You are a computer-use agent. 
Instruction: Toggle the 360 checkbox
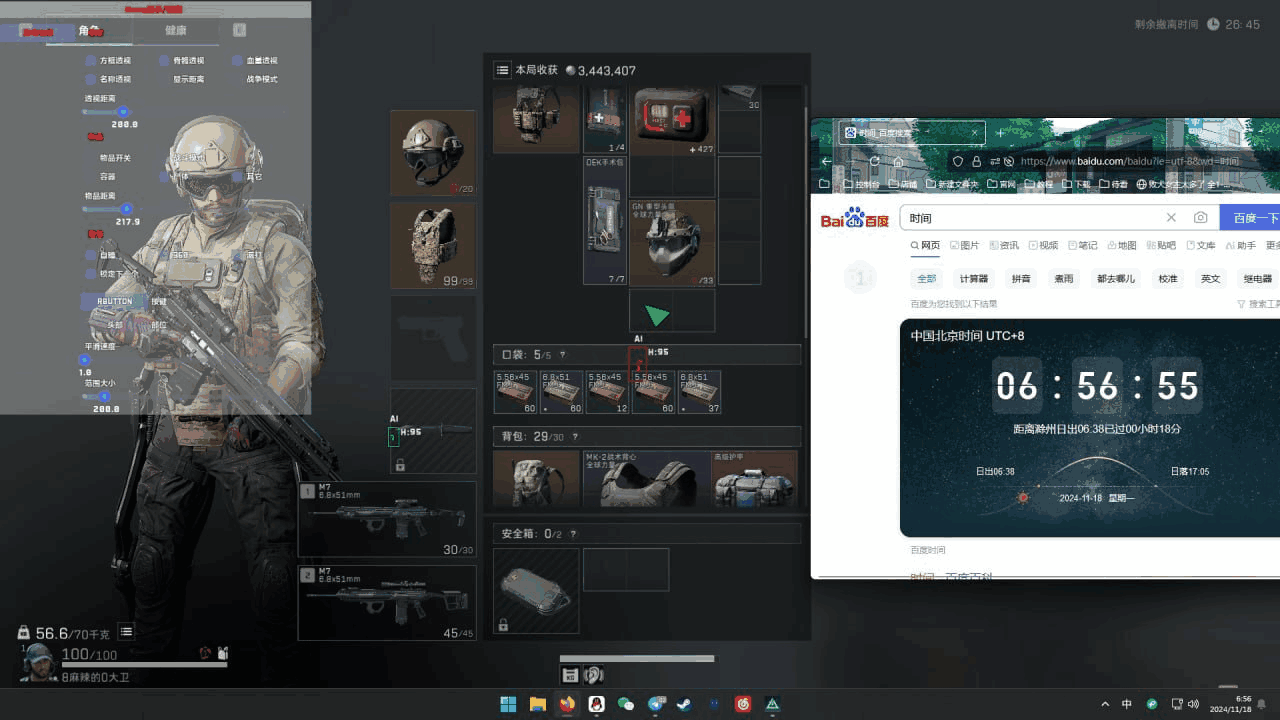164,255
